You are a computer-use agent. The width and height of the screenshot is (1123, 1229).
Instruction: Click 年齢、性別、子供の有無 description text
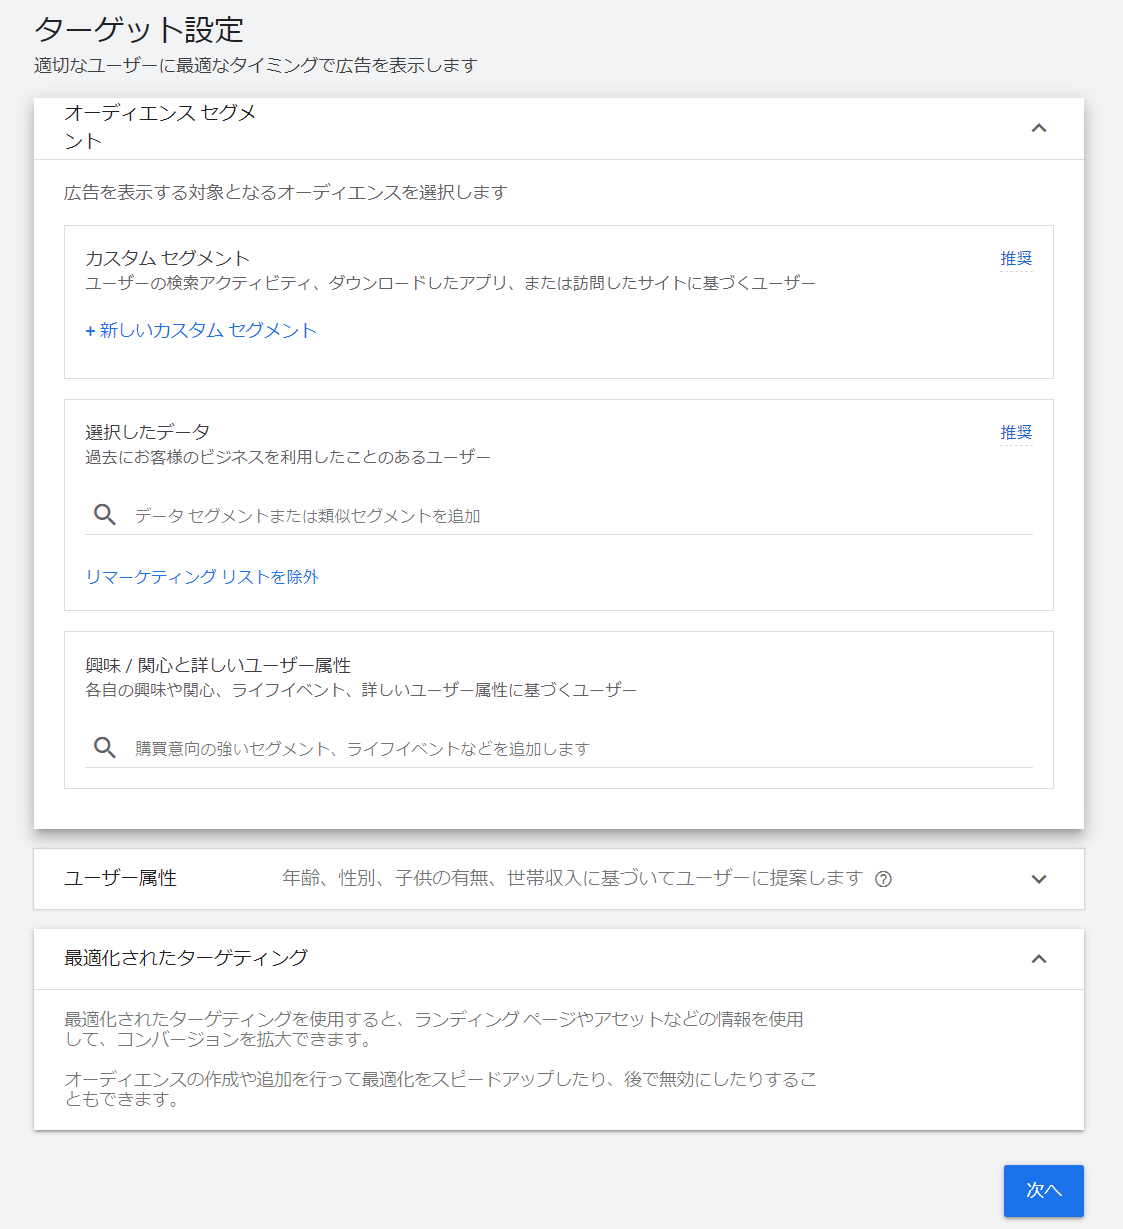tap(572, 878)
